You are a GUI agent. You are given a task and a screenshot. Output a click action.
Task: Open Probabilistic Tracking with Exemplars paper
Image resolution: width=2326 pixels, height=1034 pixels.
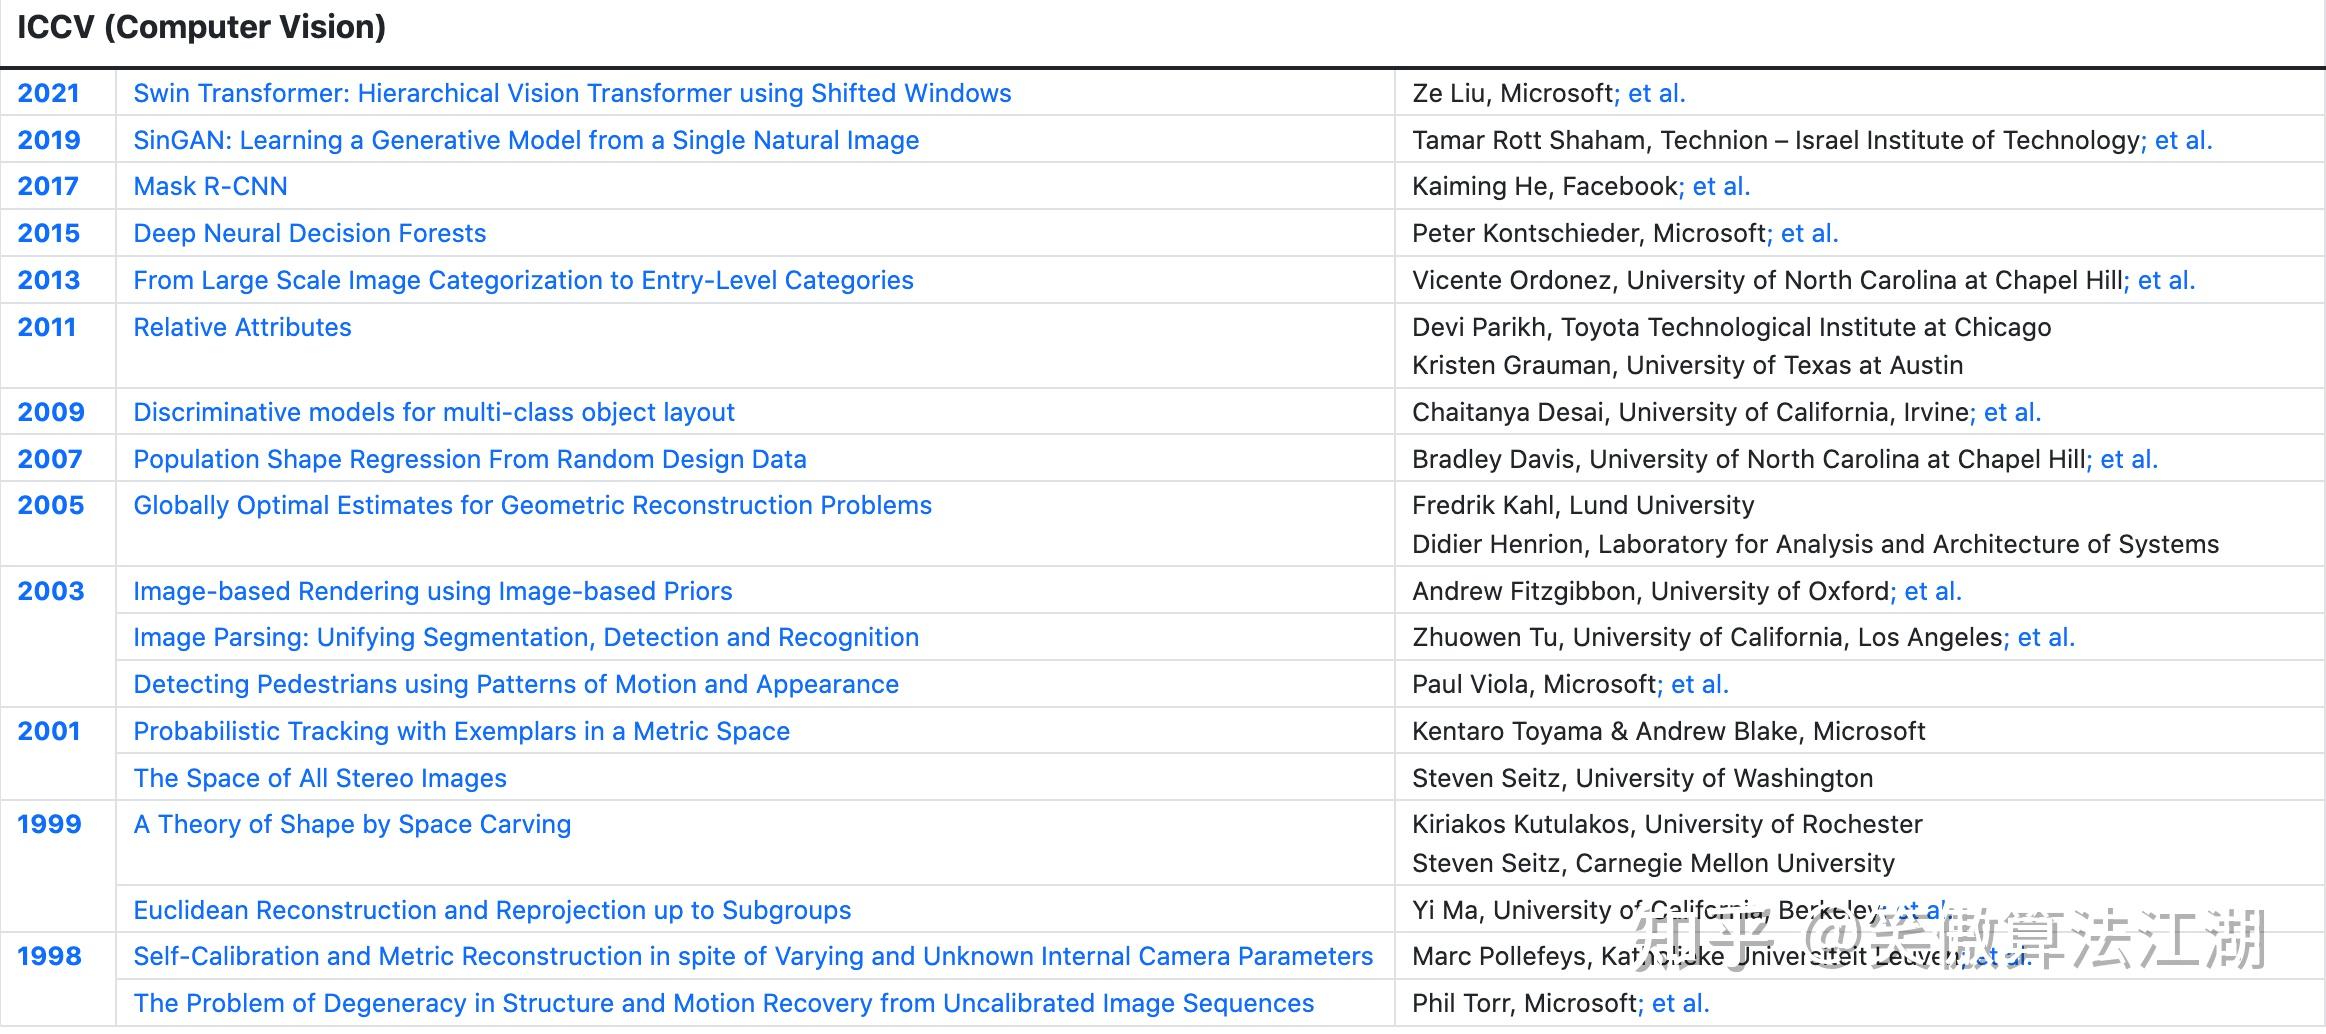point(461,731)
